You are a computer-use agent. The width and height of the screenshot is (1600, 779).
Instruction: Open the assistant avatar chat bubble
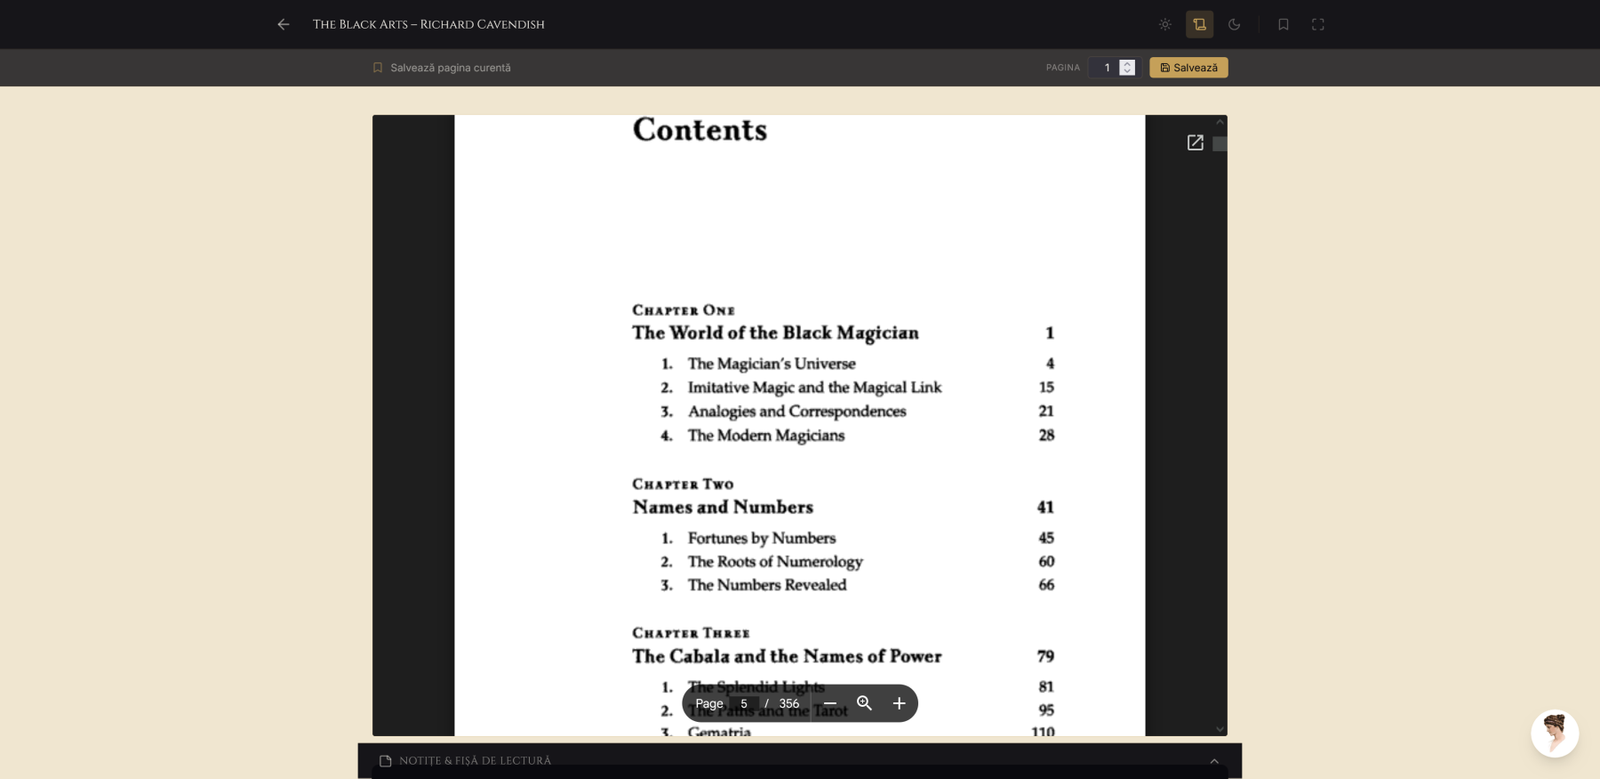pyautogui.click(x=1555, y=734)
